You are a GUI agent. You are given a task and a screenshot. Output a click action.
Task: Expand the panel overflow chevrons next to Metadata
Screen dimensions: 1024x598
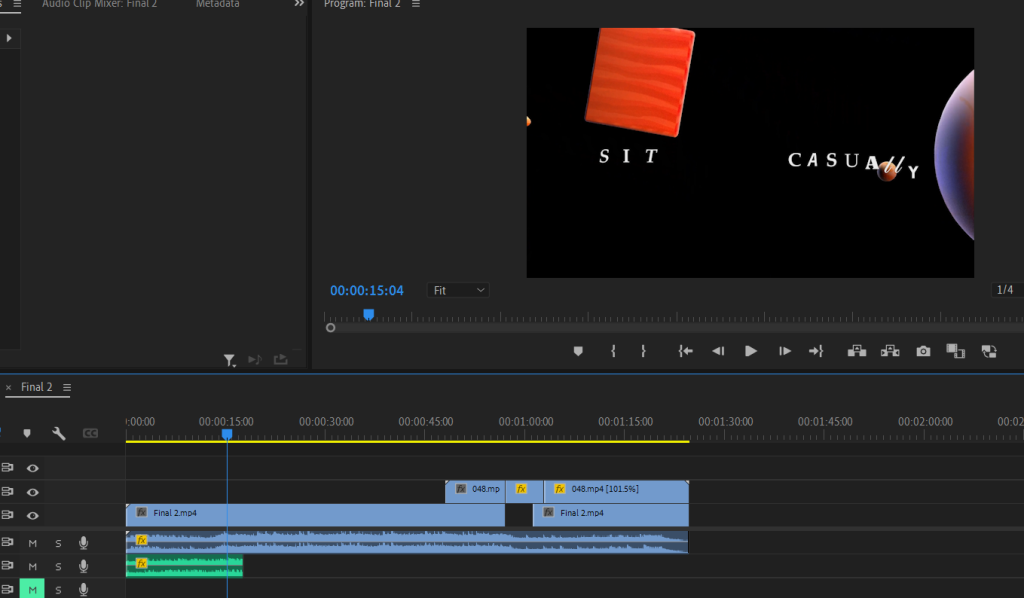[x=299, y=3]
